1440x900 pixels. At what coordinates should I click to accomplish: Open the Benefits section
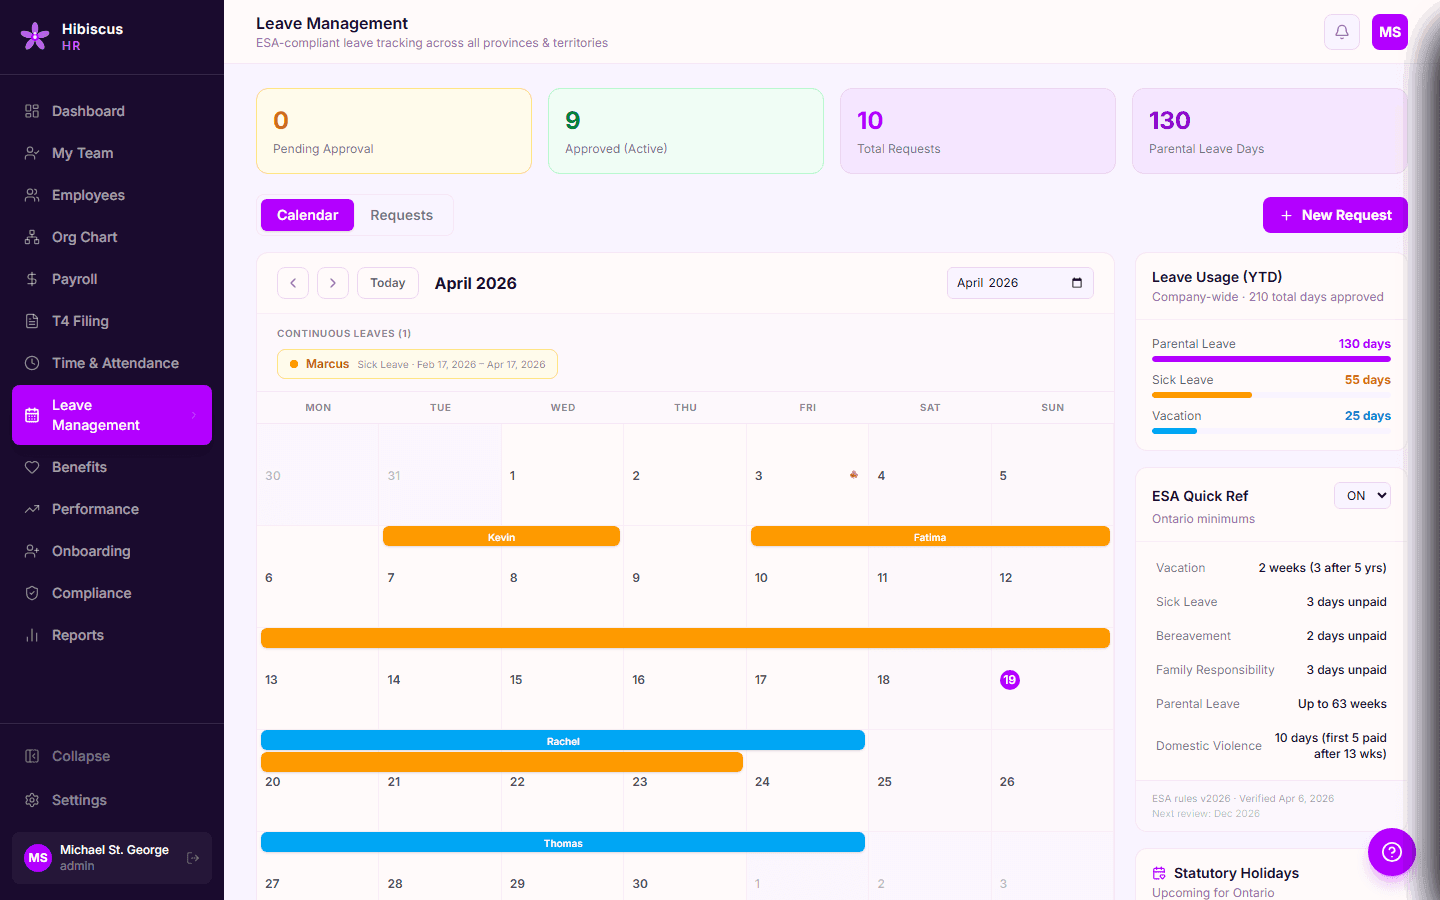pos(112,467)
